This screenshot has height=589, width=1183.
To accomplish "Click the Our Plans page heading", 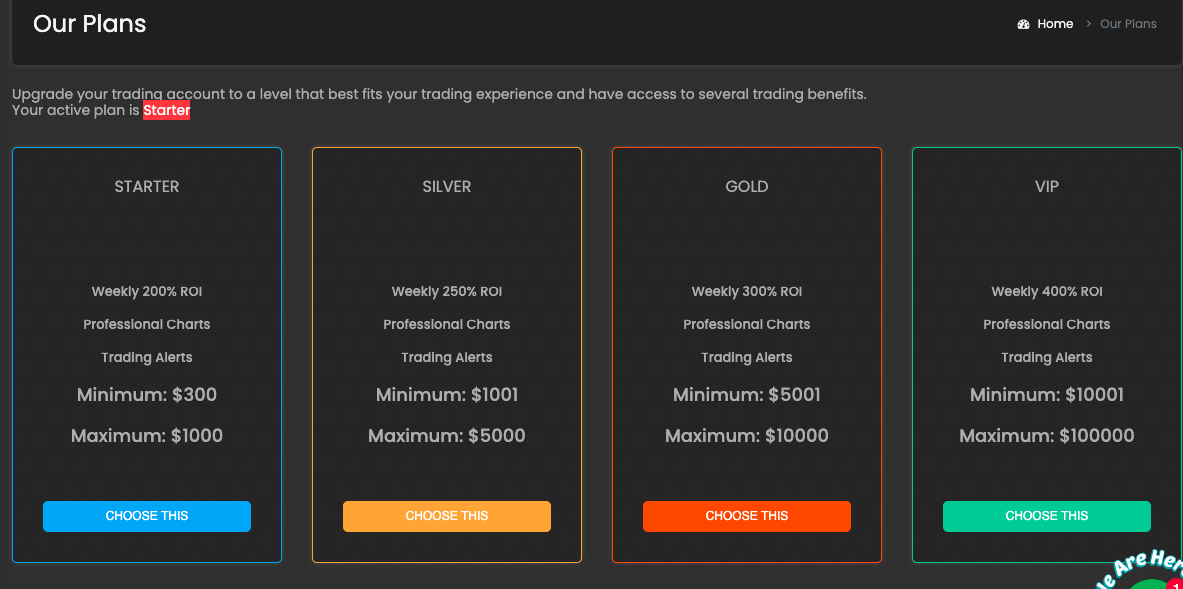I will coord(90,24).
